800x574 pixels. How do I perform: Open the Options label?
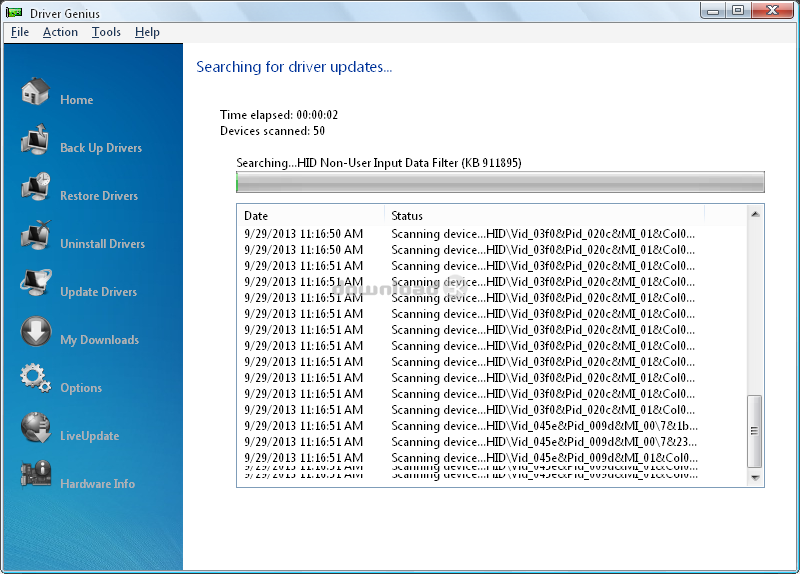(81, 388)
